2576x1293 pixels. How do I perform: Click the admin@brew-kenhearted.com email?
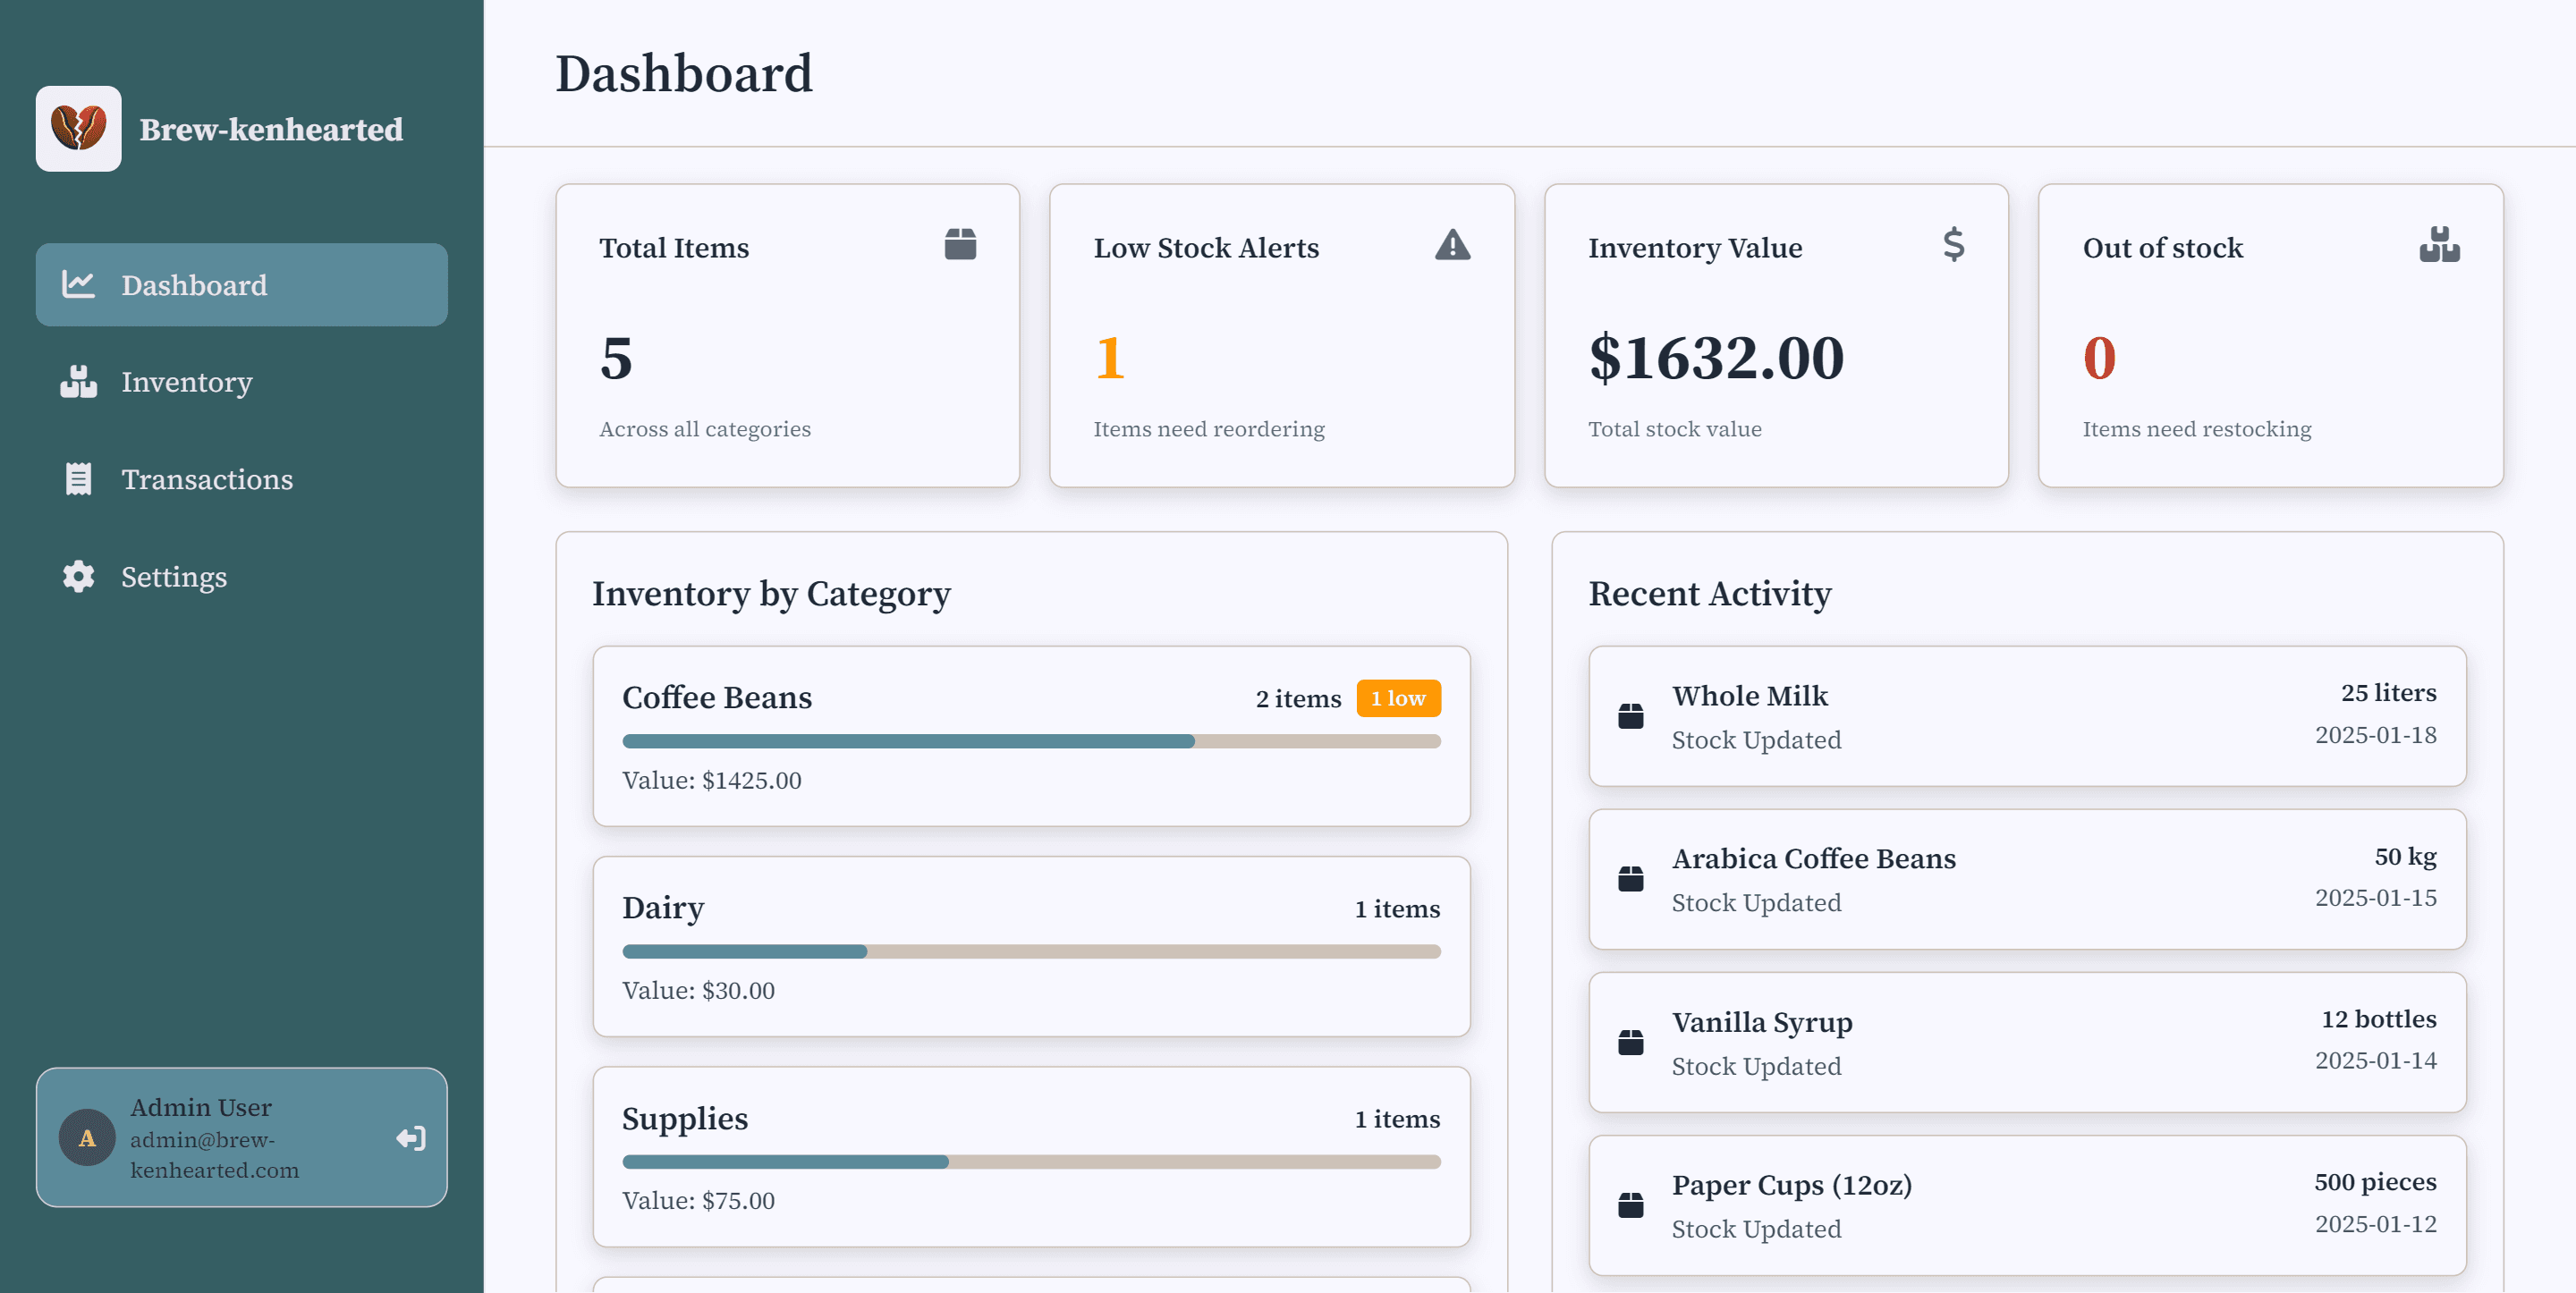click(x=214, y=1154)
